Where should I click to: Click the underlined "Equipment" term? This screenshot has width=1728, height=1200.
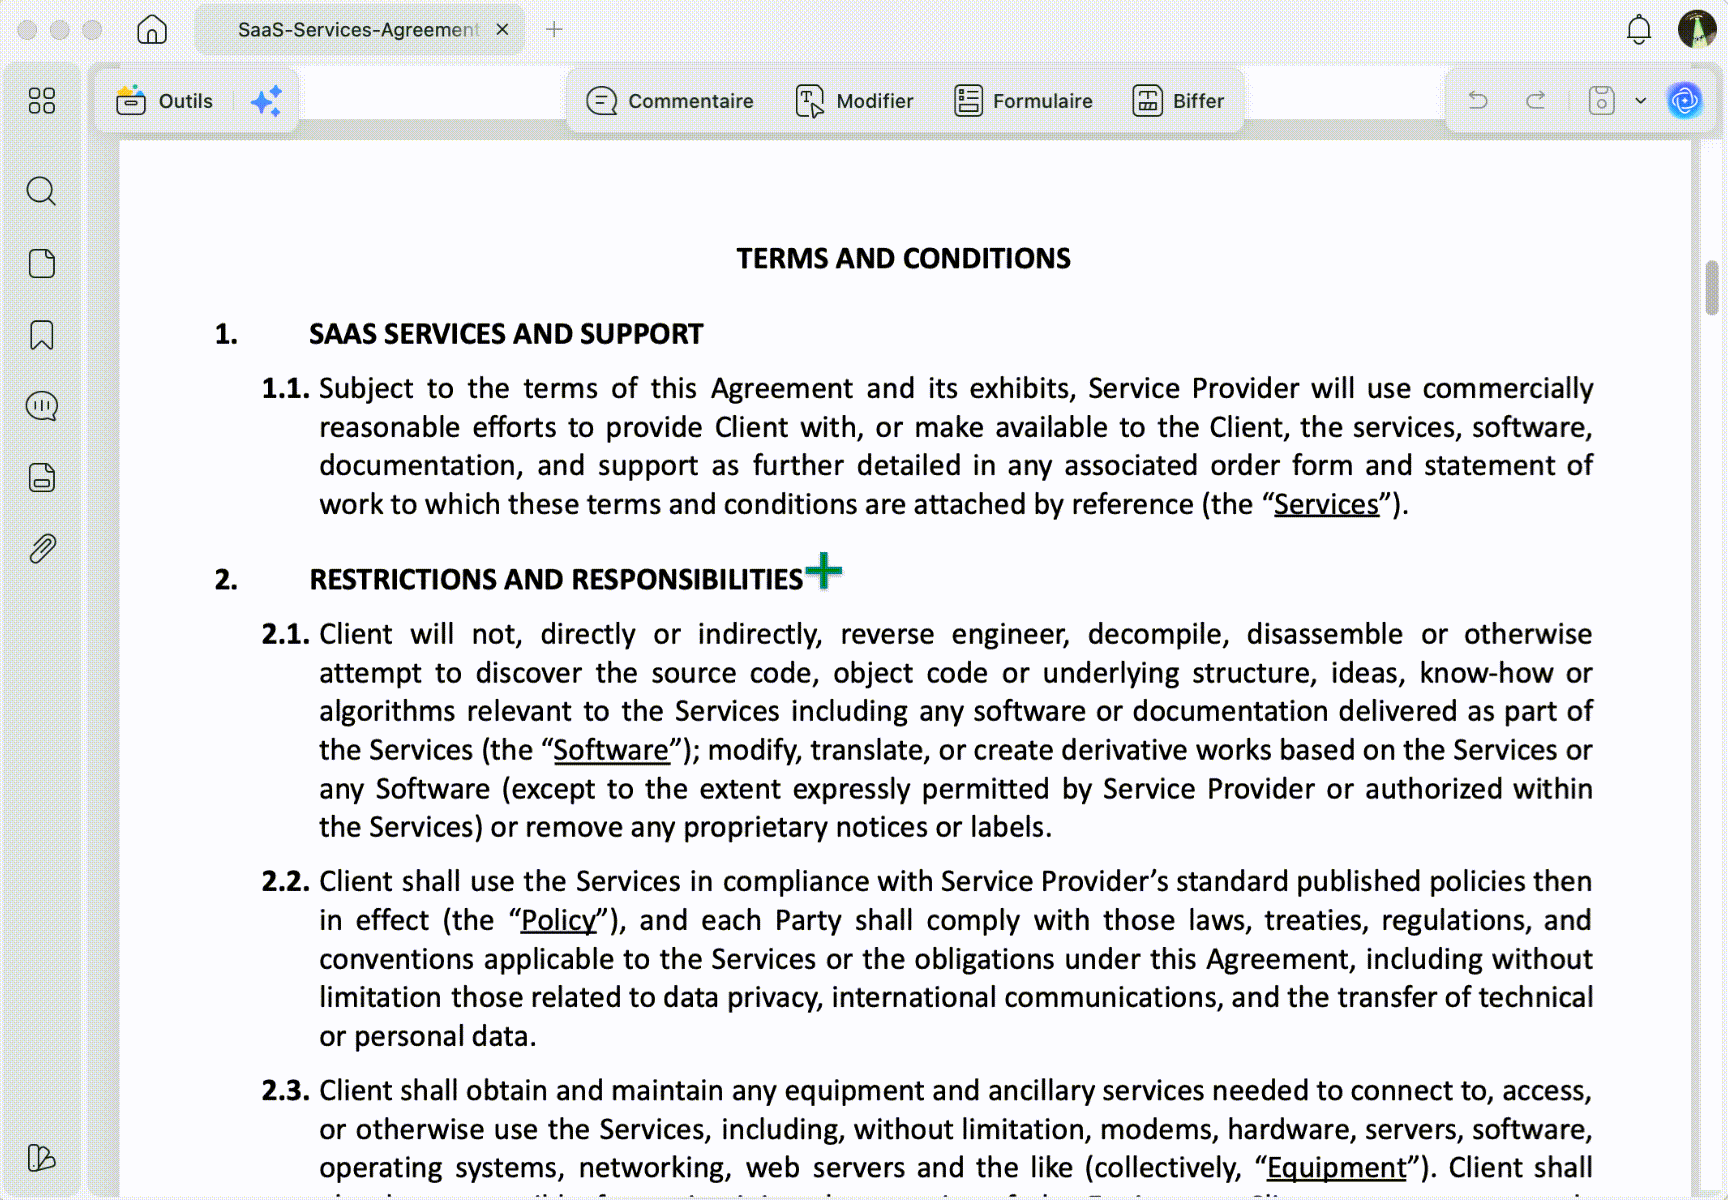[1337, 1167]
